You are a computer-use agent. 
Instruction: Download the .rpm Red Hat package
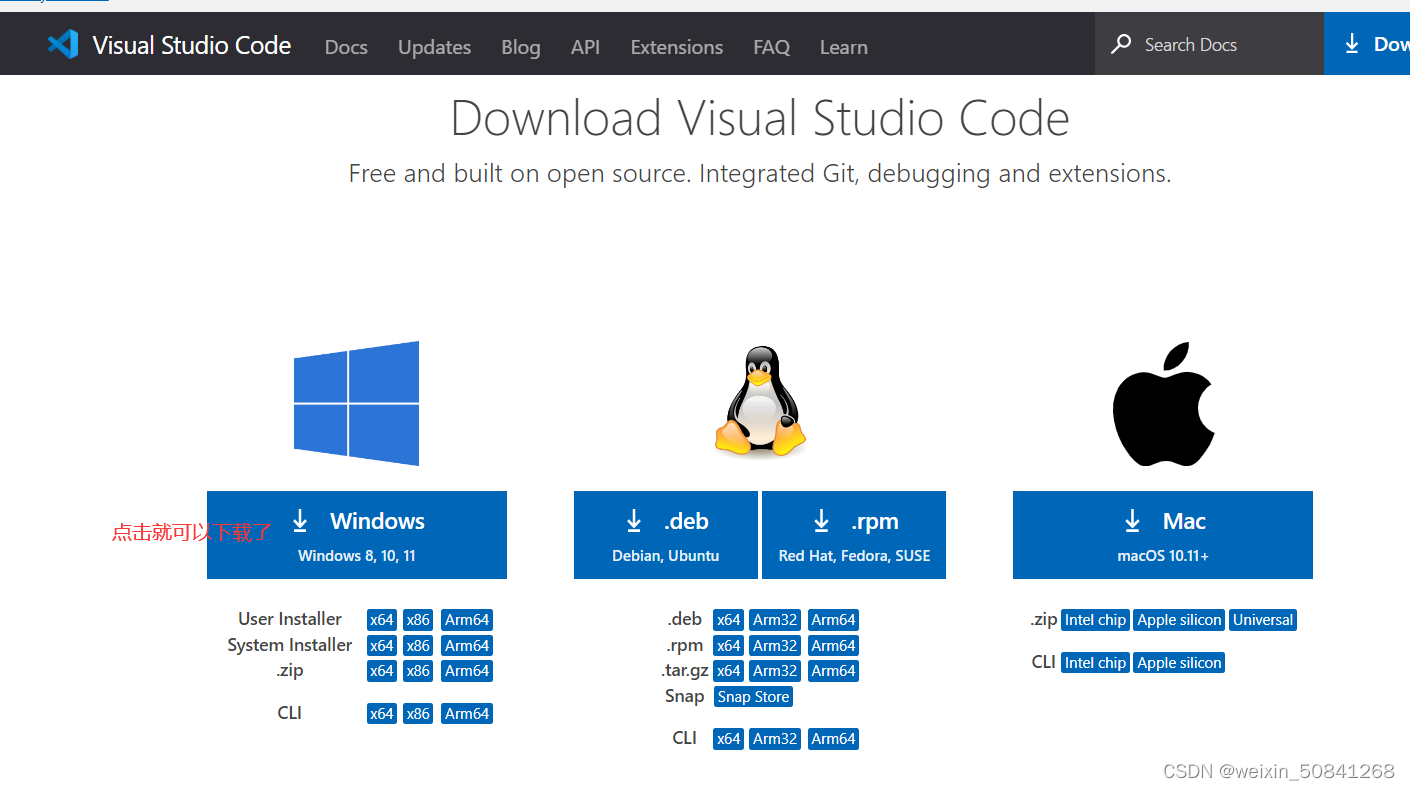[x=854, y=535]
